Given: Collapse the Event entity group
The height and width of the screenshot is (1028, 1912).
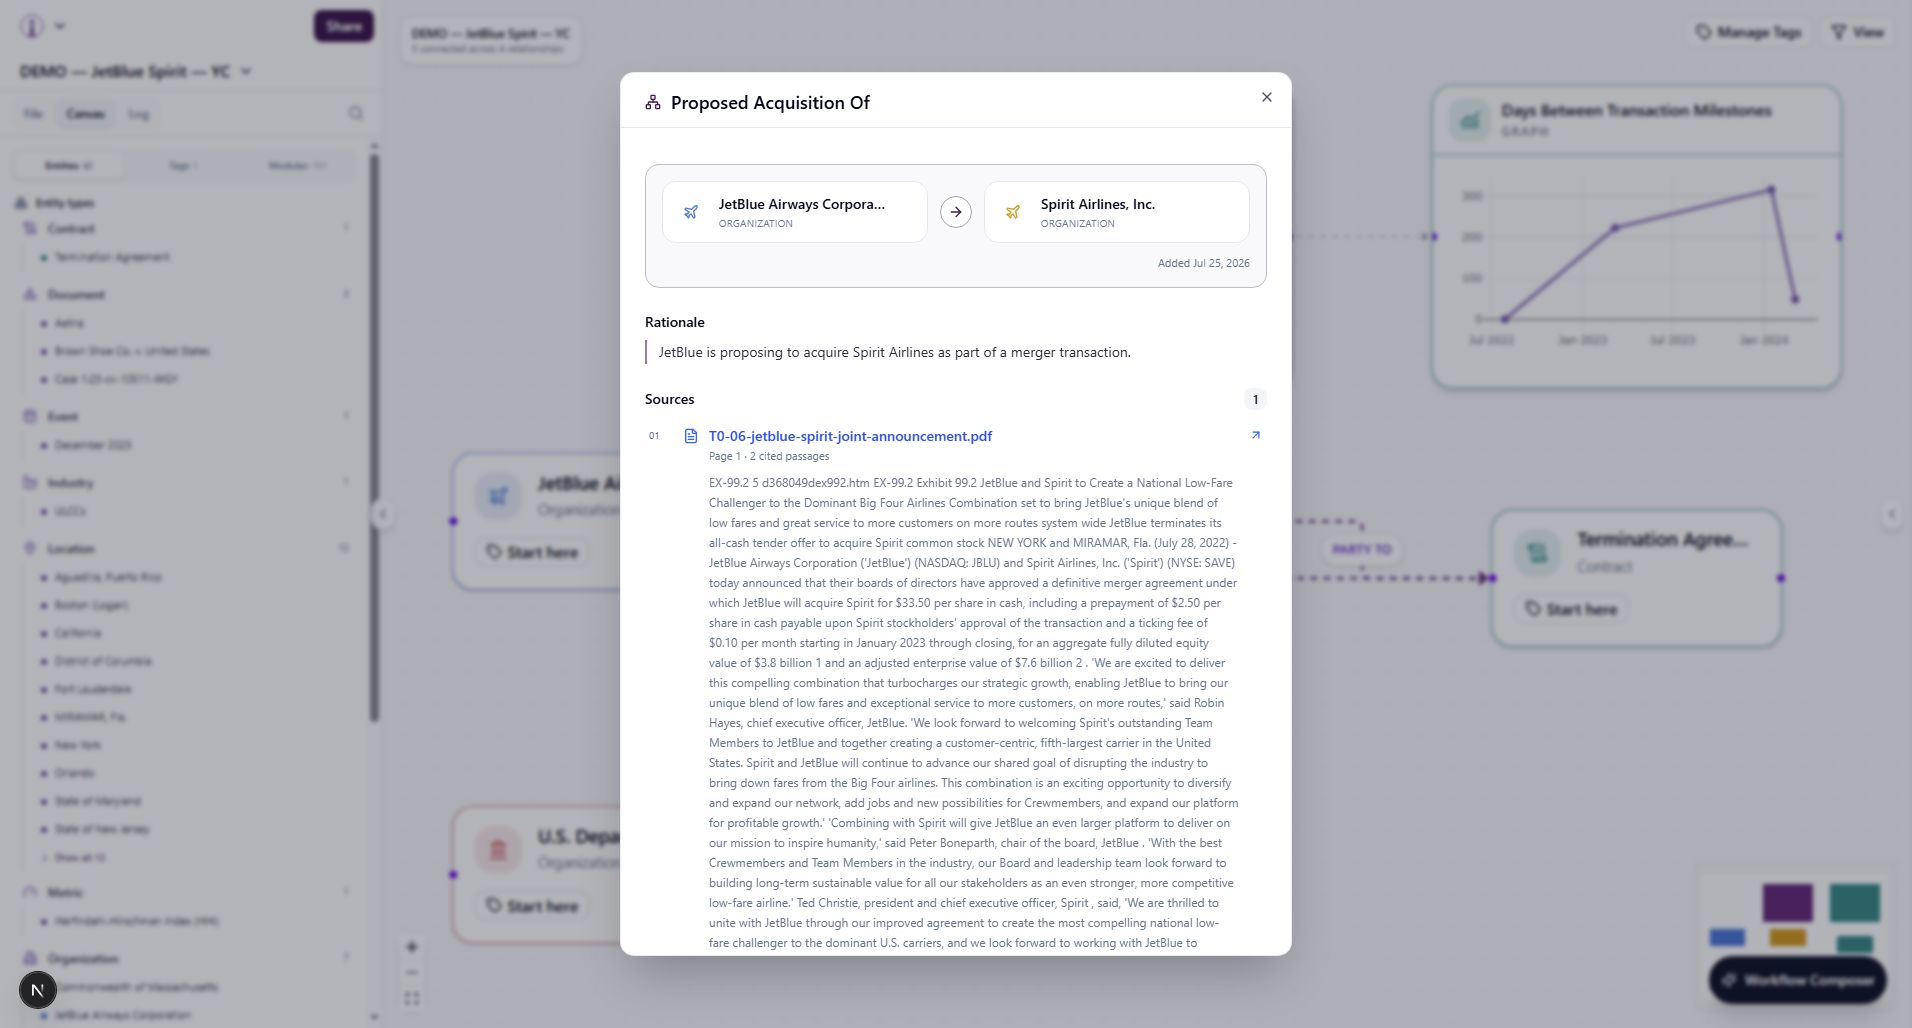Looking at the screenshot, I should point(62,417).
